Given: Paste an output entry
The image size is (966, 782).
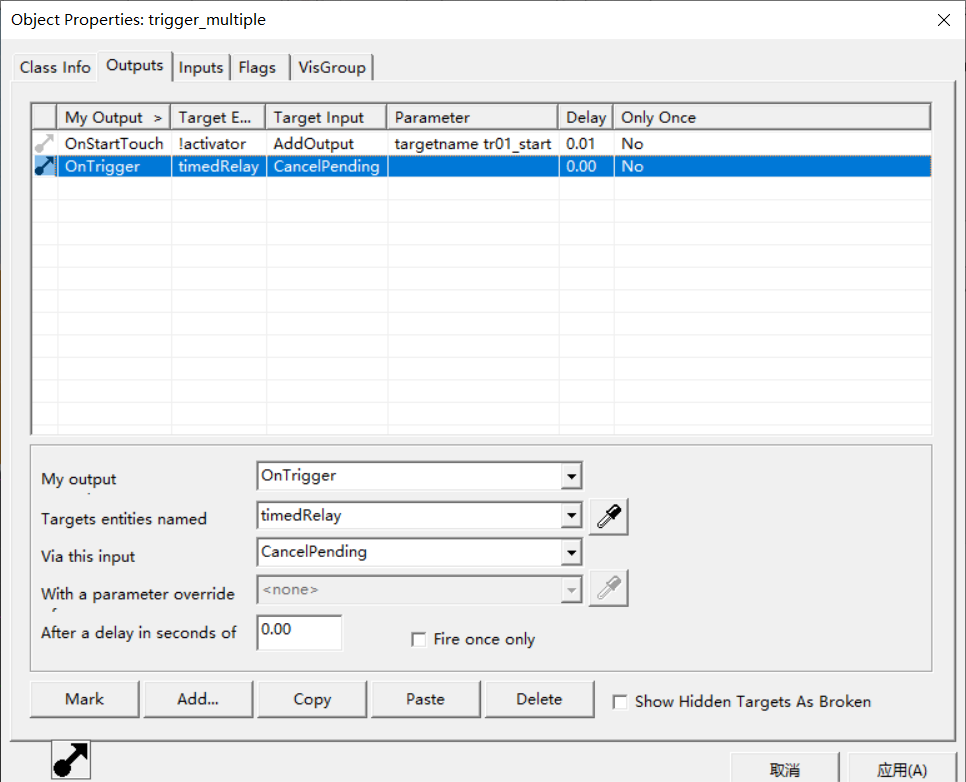Looking at the screenshot, I should coord(425,699).
